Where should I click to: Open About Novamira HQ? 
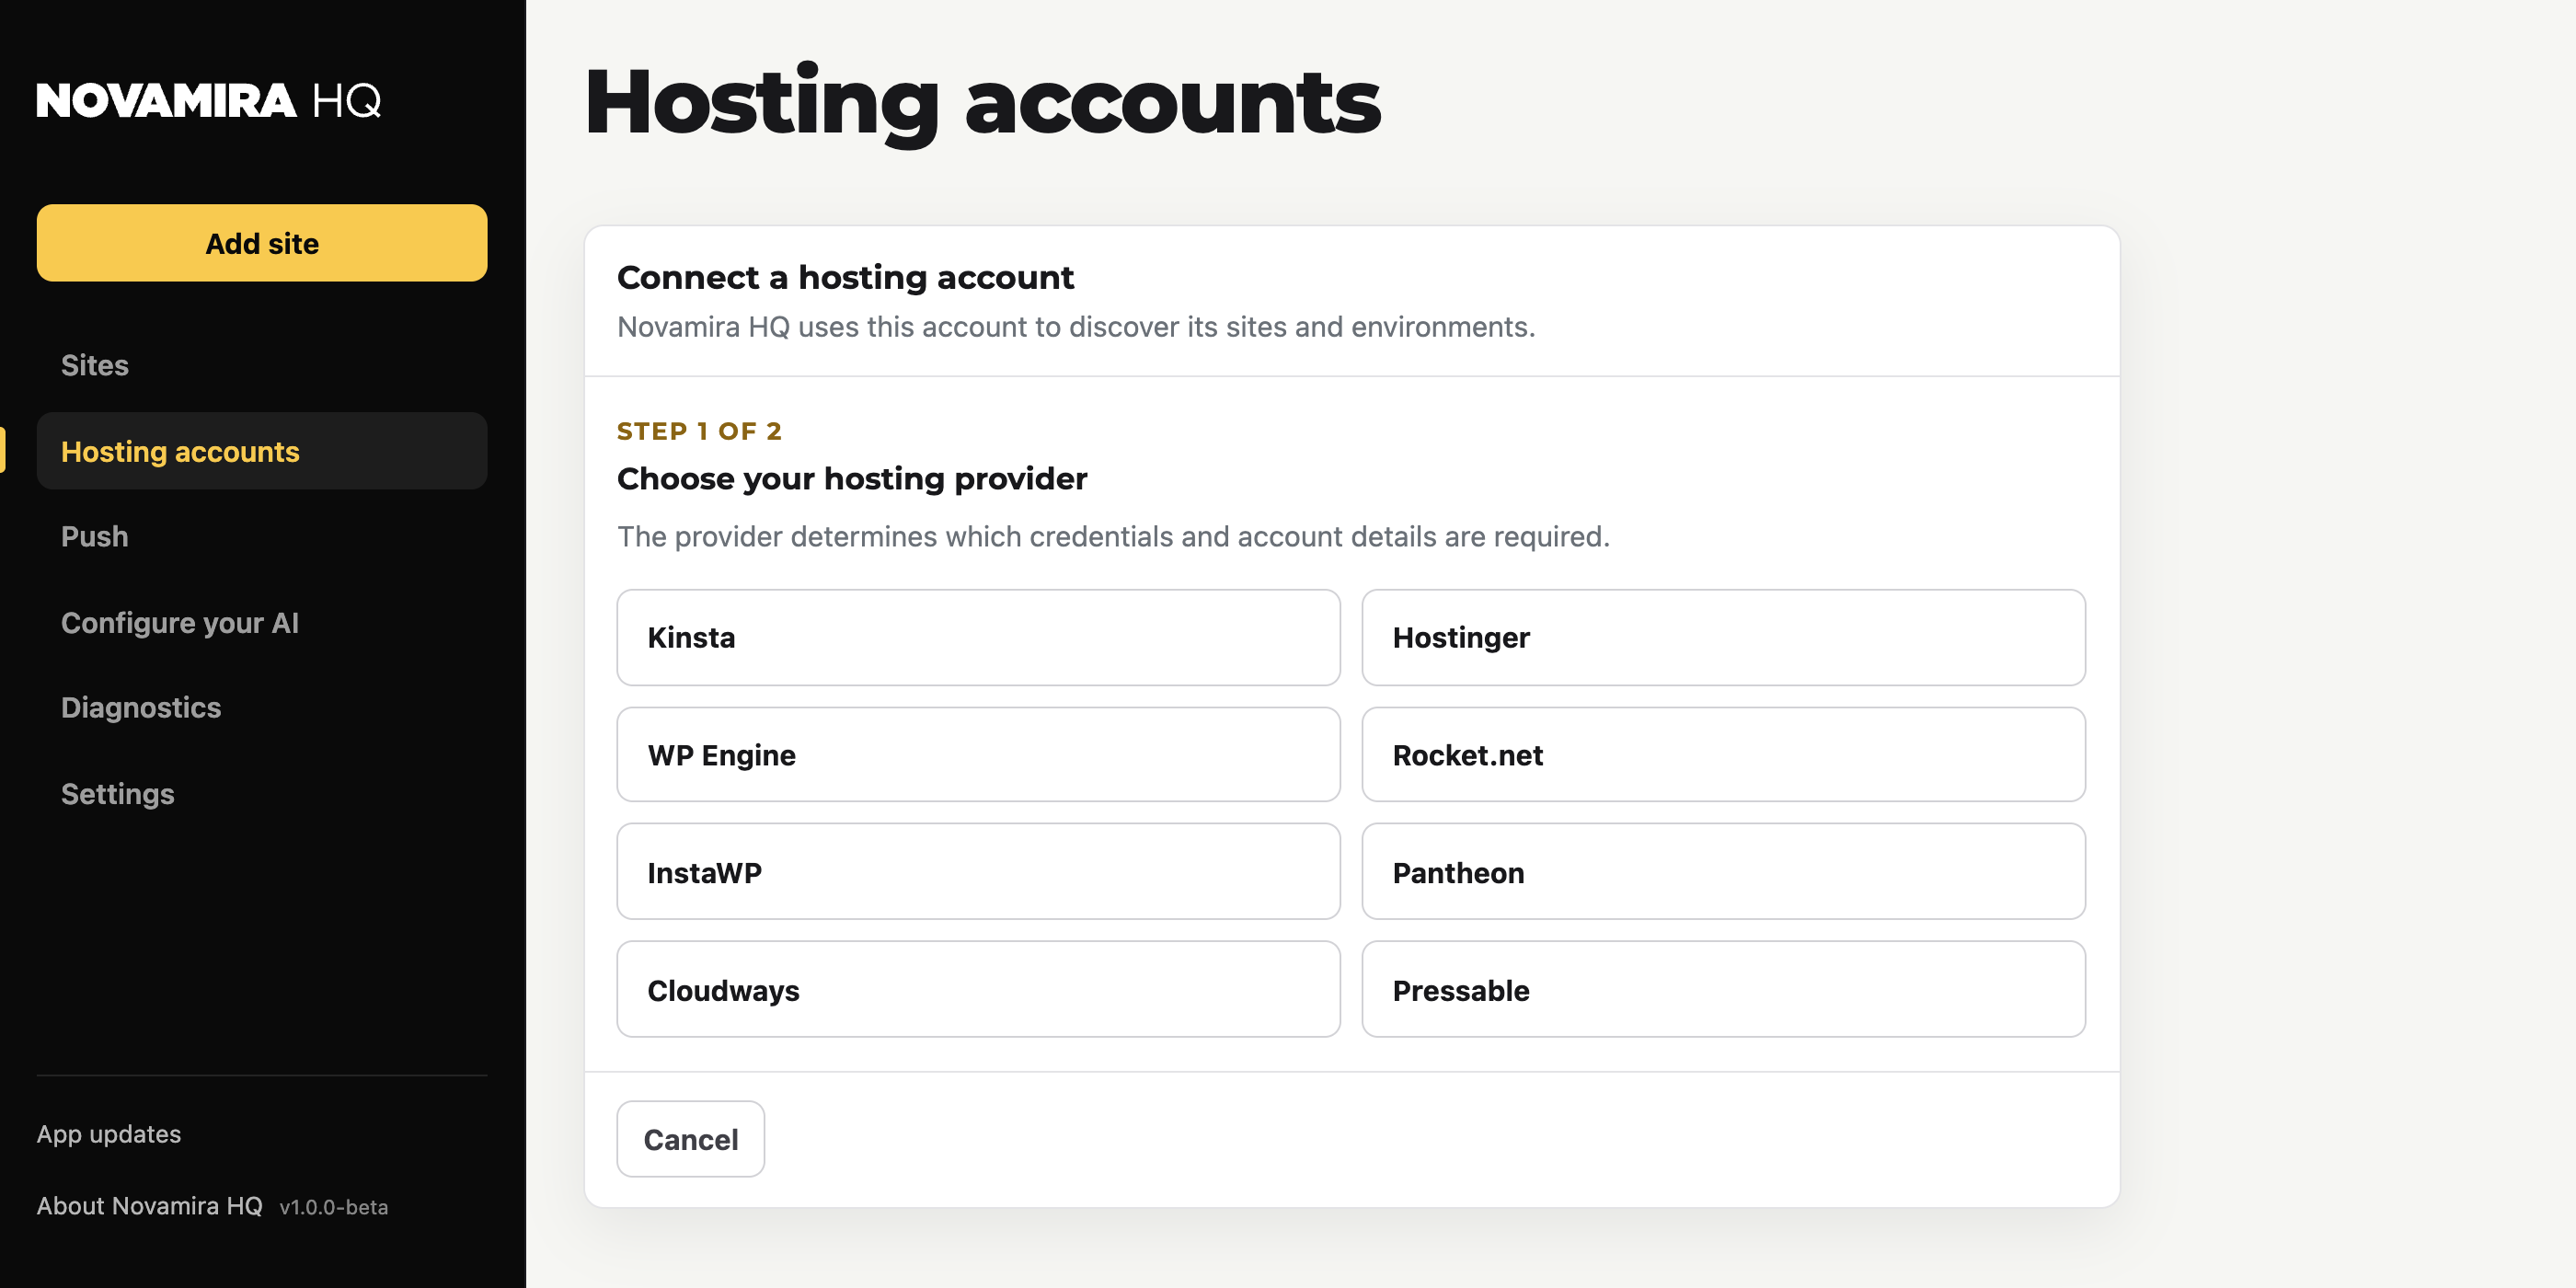150,1206
